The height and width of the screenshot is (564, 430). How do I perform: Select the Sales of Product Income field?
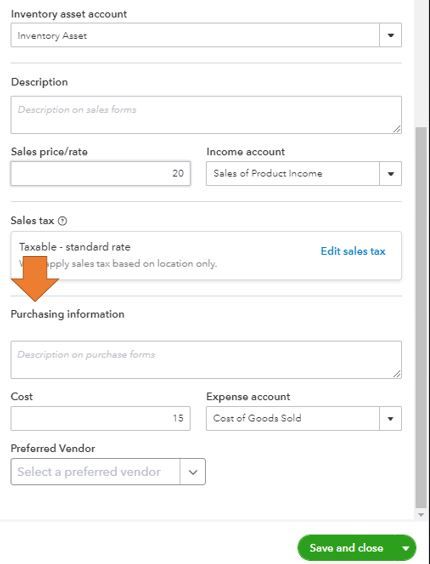coord(293,174)
